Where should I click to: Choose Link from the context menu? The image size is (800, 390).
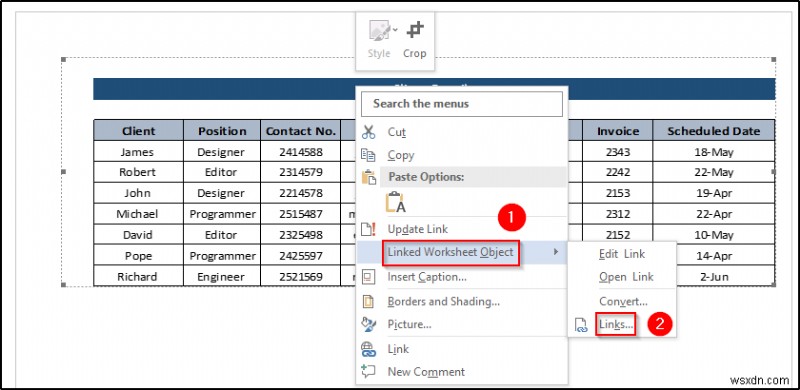398,349
